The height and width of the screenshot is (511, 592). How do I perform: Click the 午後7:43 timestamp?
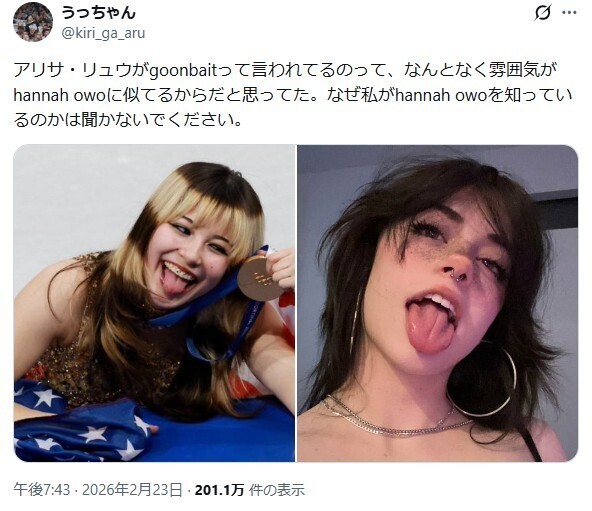pos(42,490)
